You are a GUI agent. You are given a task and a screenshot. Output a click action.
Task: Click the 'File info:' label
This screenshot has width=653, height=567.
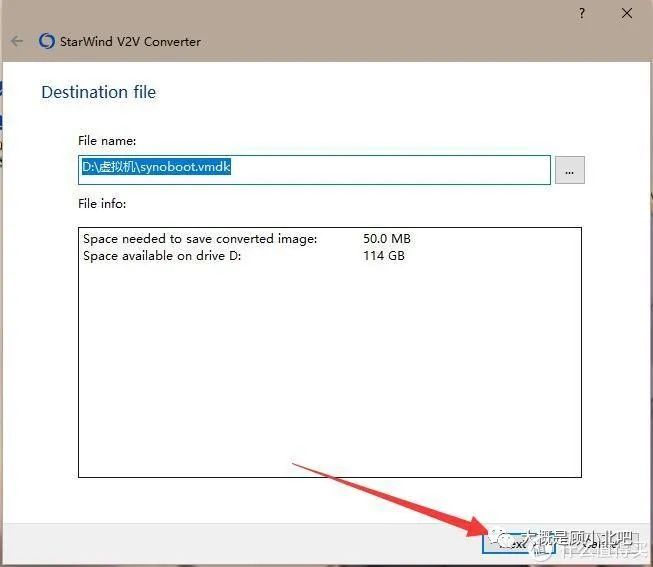point(102,204)
